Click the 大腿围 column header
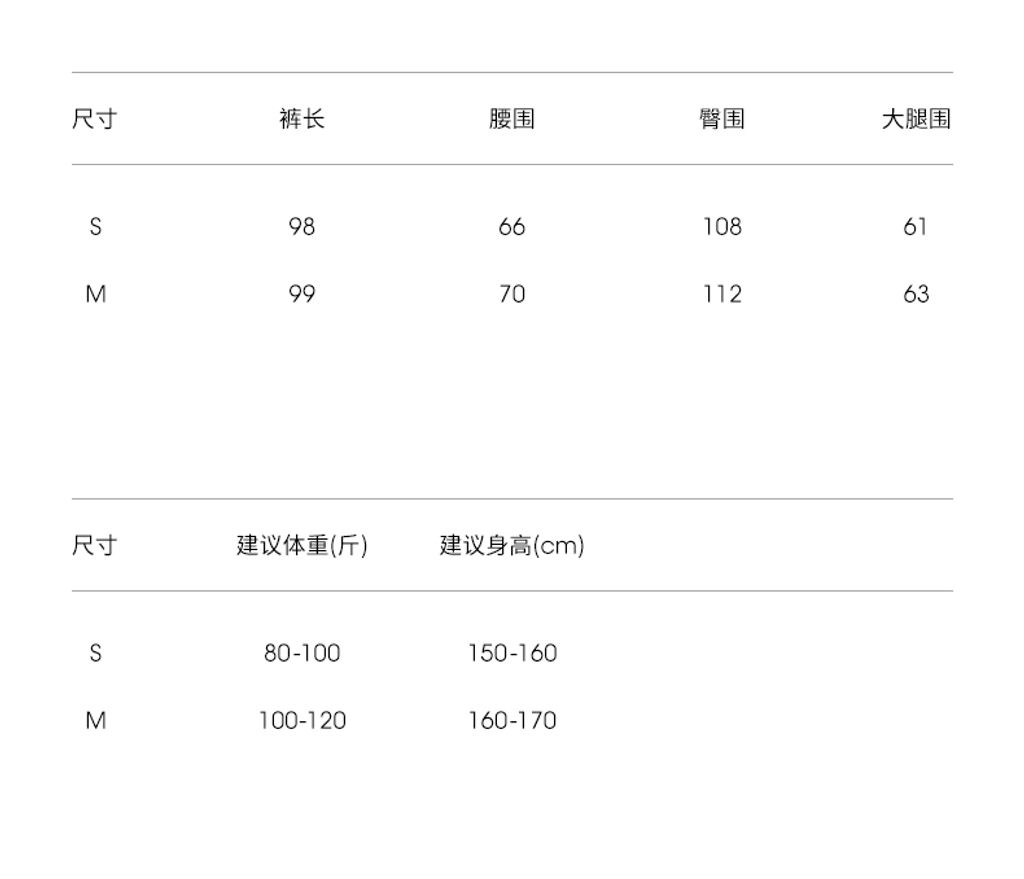The width and height of the screenshot is (1024, 879). [x=915, y=119]
